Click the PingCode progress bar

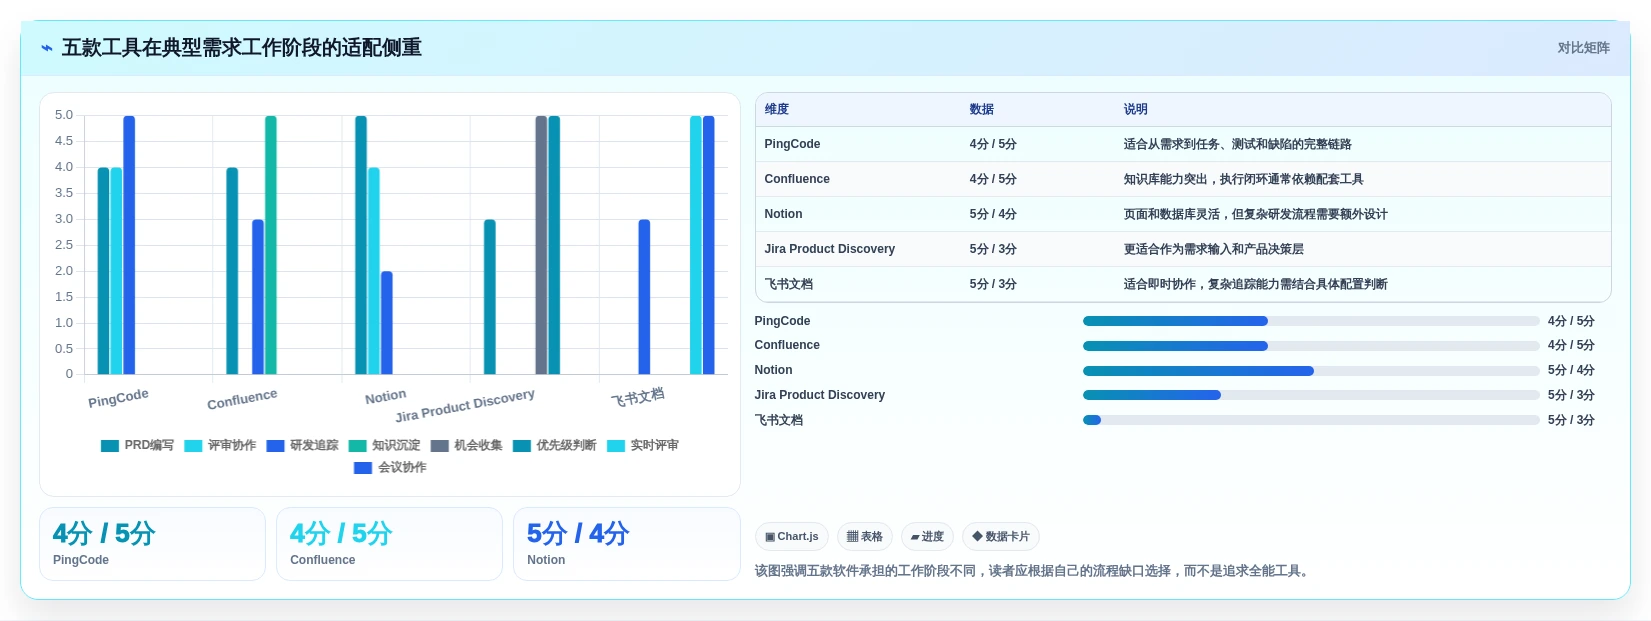[1311, 321]
